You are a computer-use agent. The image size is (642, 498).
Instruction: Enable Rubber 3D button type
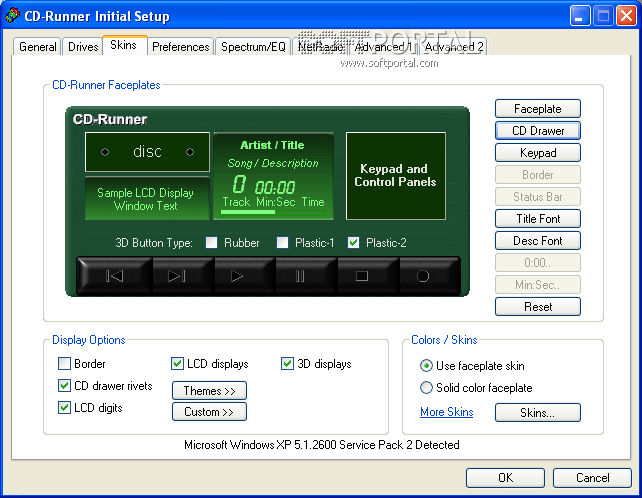tap(211, 242)
